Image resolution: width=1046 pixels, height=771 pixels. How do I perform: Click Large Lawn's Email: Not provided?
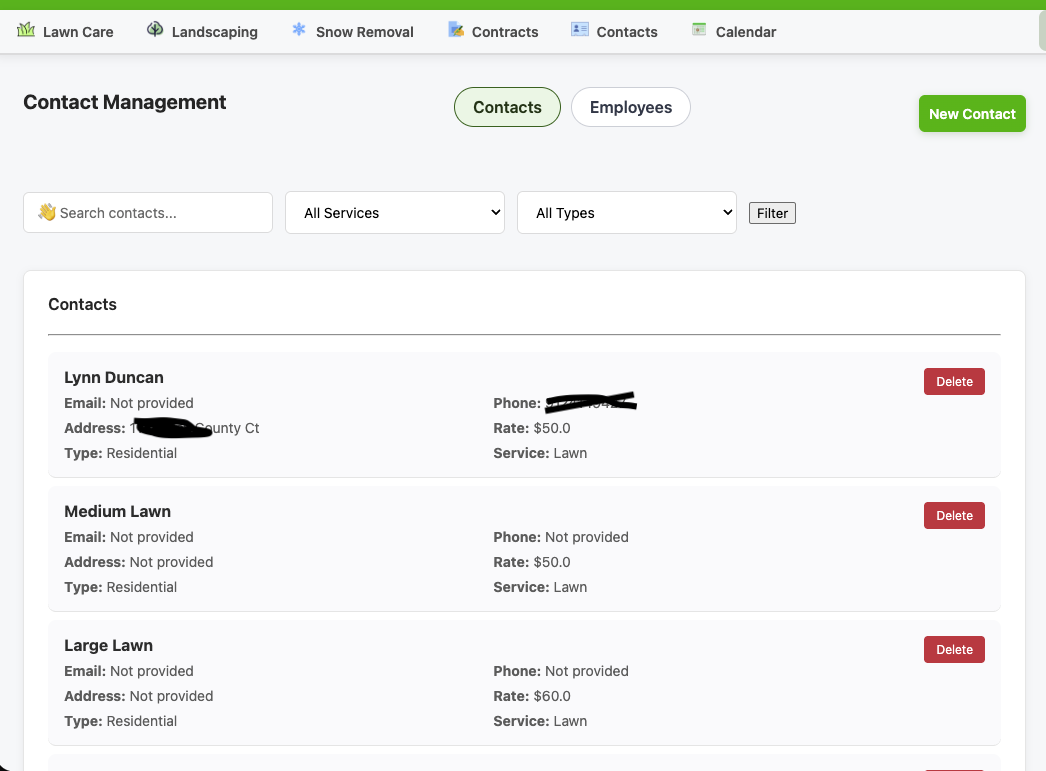pos(129,671)
